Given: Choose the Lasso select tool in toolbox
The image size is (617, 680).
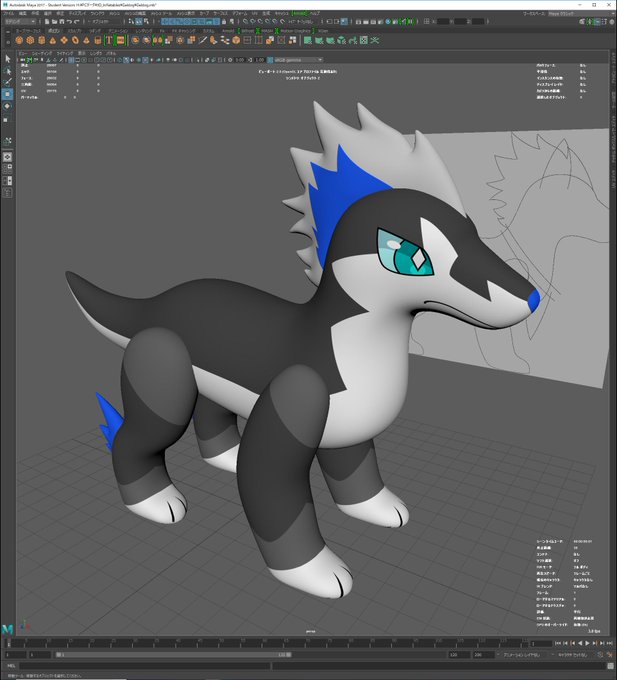Looking at the screenshot, I should [7, 70].
